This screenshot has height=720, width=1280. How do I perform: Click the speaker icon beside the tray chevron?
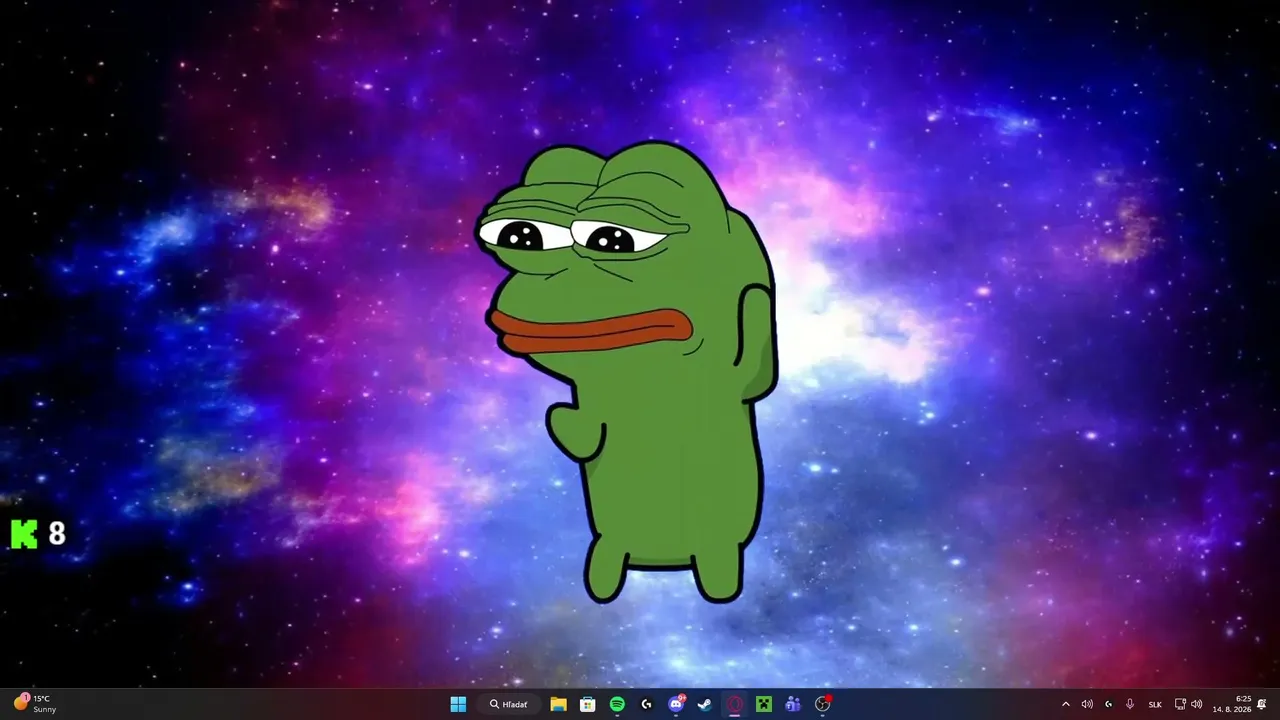click(x=1087, y=704)
